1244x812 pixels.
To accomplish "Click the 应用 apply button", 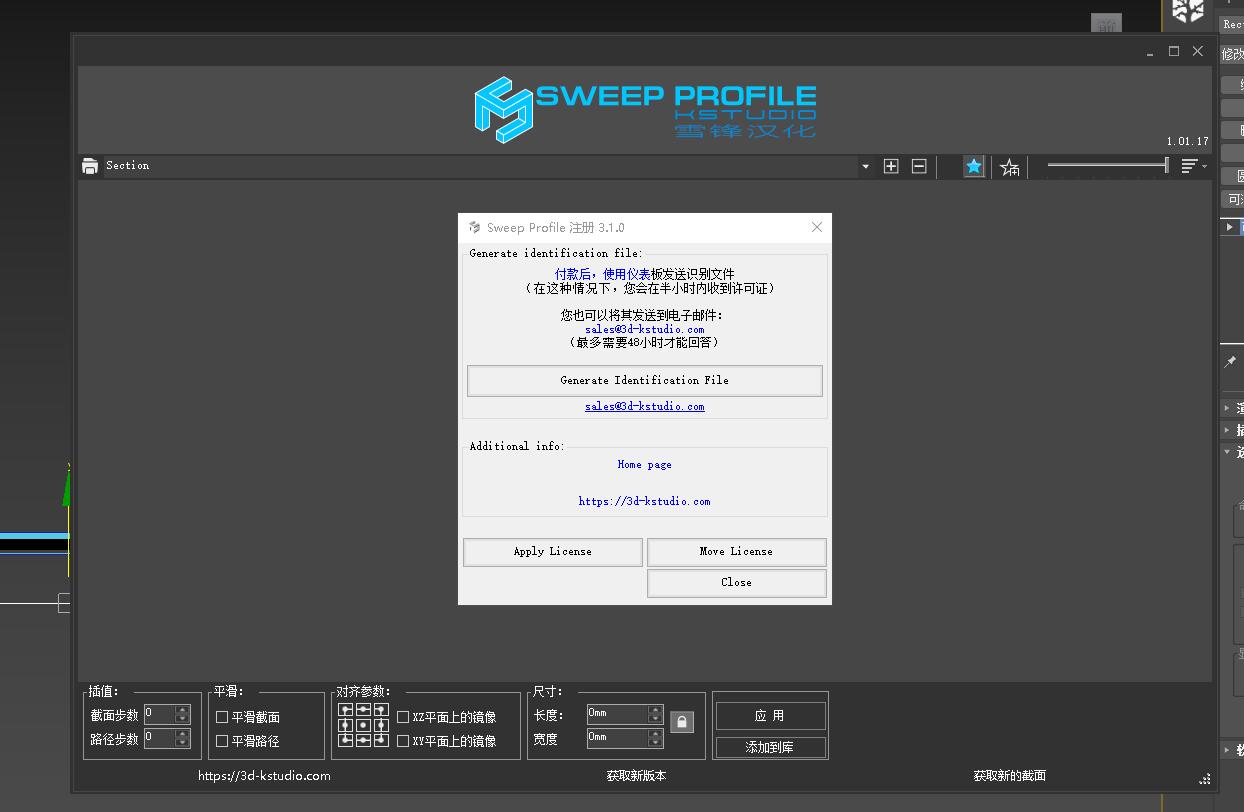I will pos(770,716).
